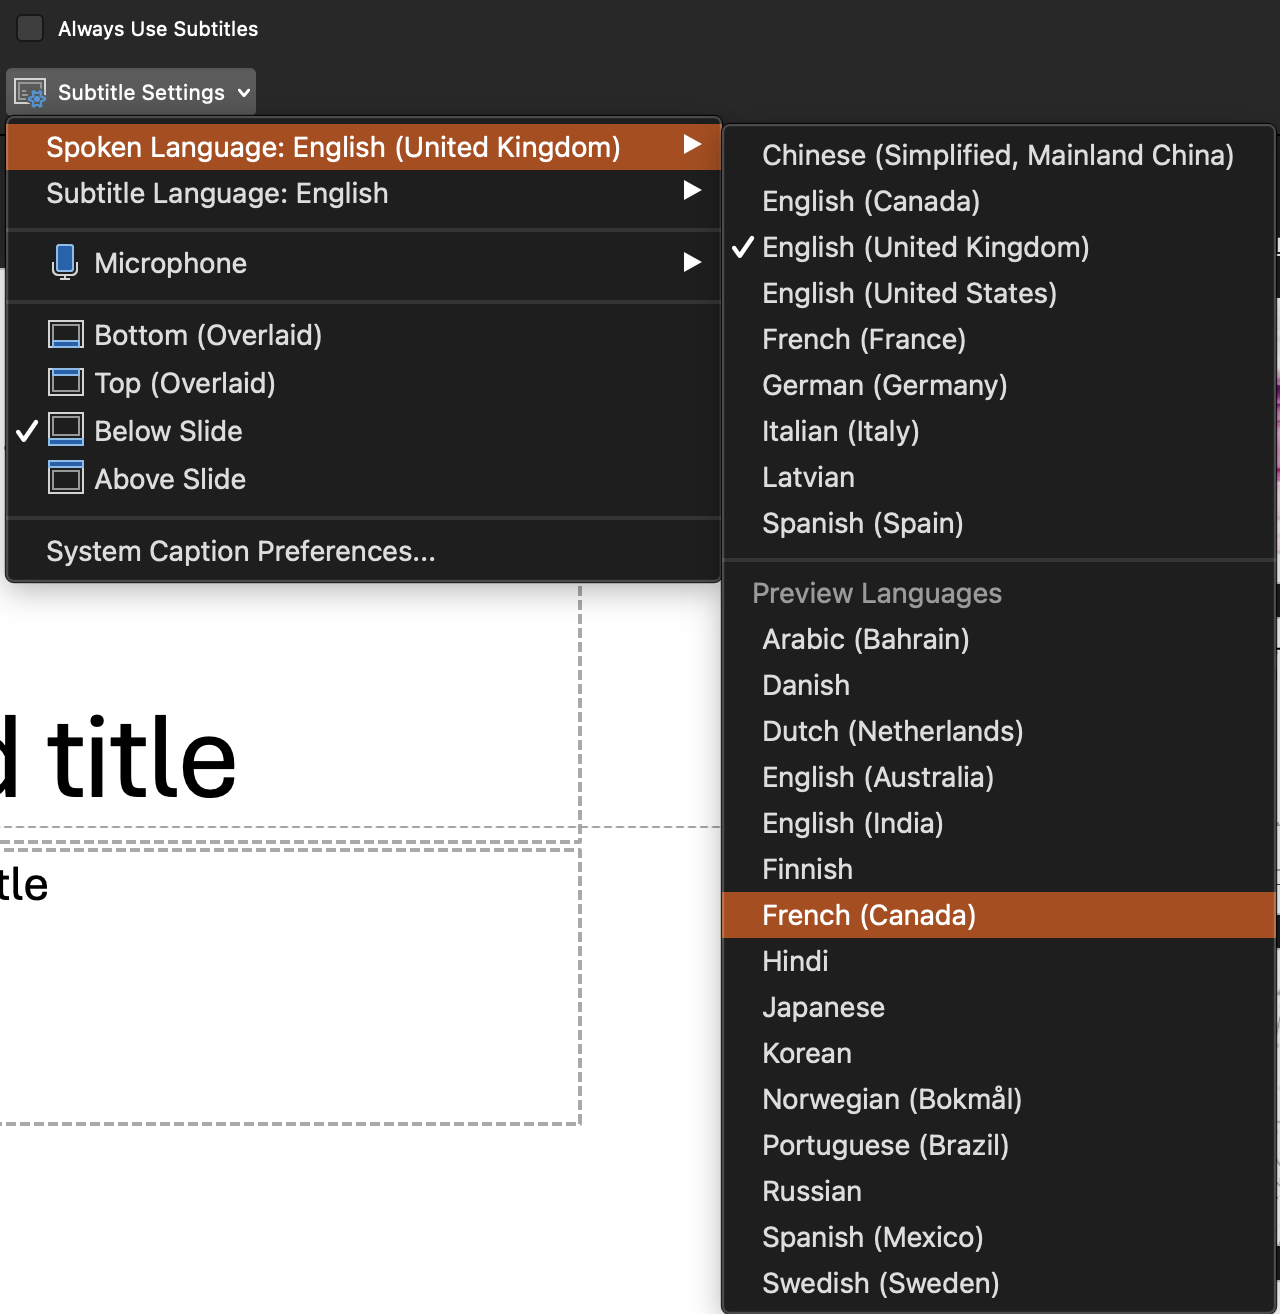Click the microphone icon
This screenshot has height=1314, width=1280.
(x=65, y=262)
